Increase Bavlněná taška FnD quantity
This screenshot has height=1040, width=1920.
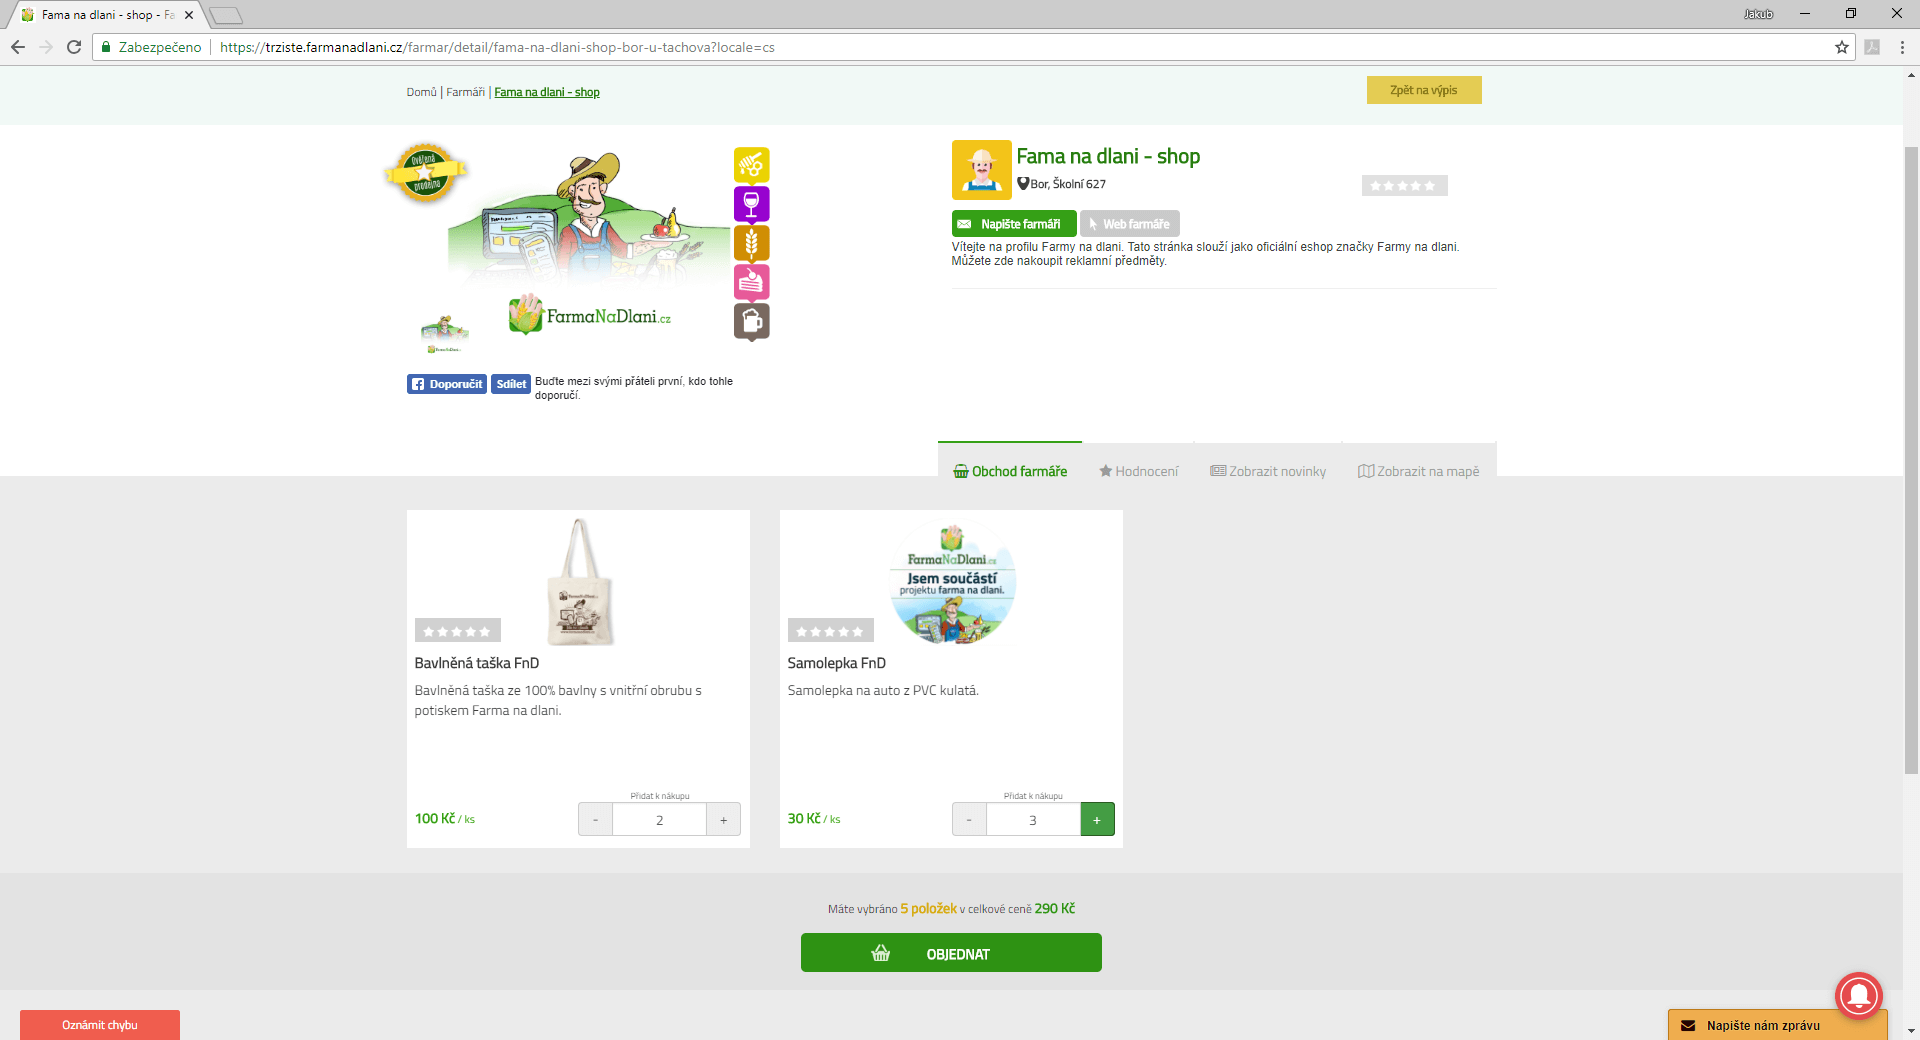pos(723,819)
